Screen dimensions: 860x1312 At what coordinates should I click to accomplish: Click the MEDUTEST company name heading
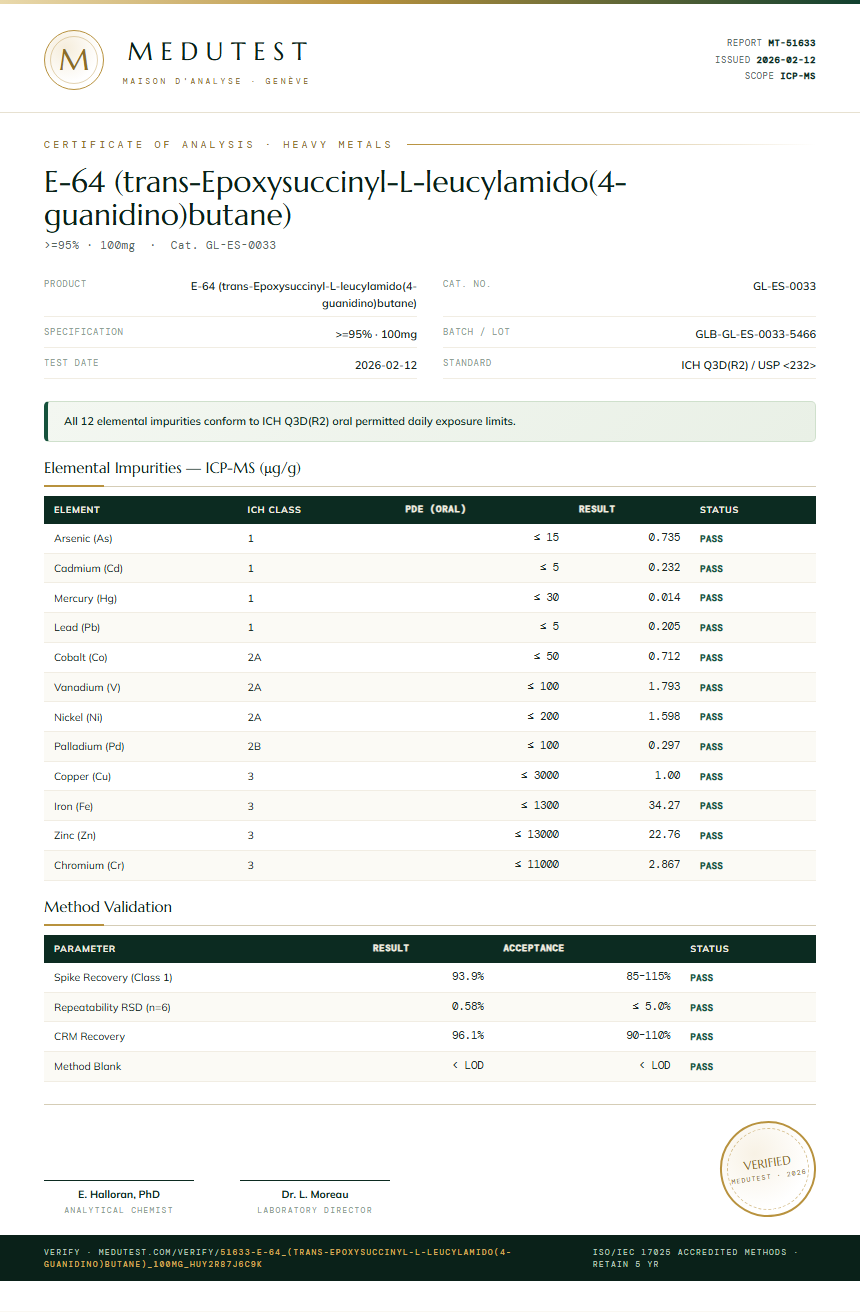tap(218, 52)
